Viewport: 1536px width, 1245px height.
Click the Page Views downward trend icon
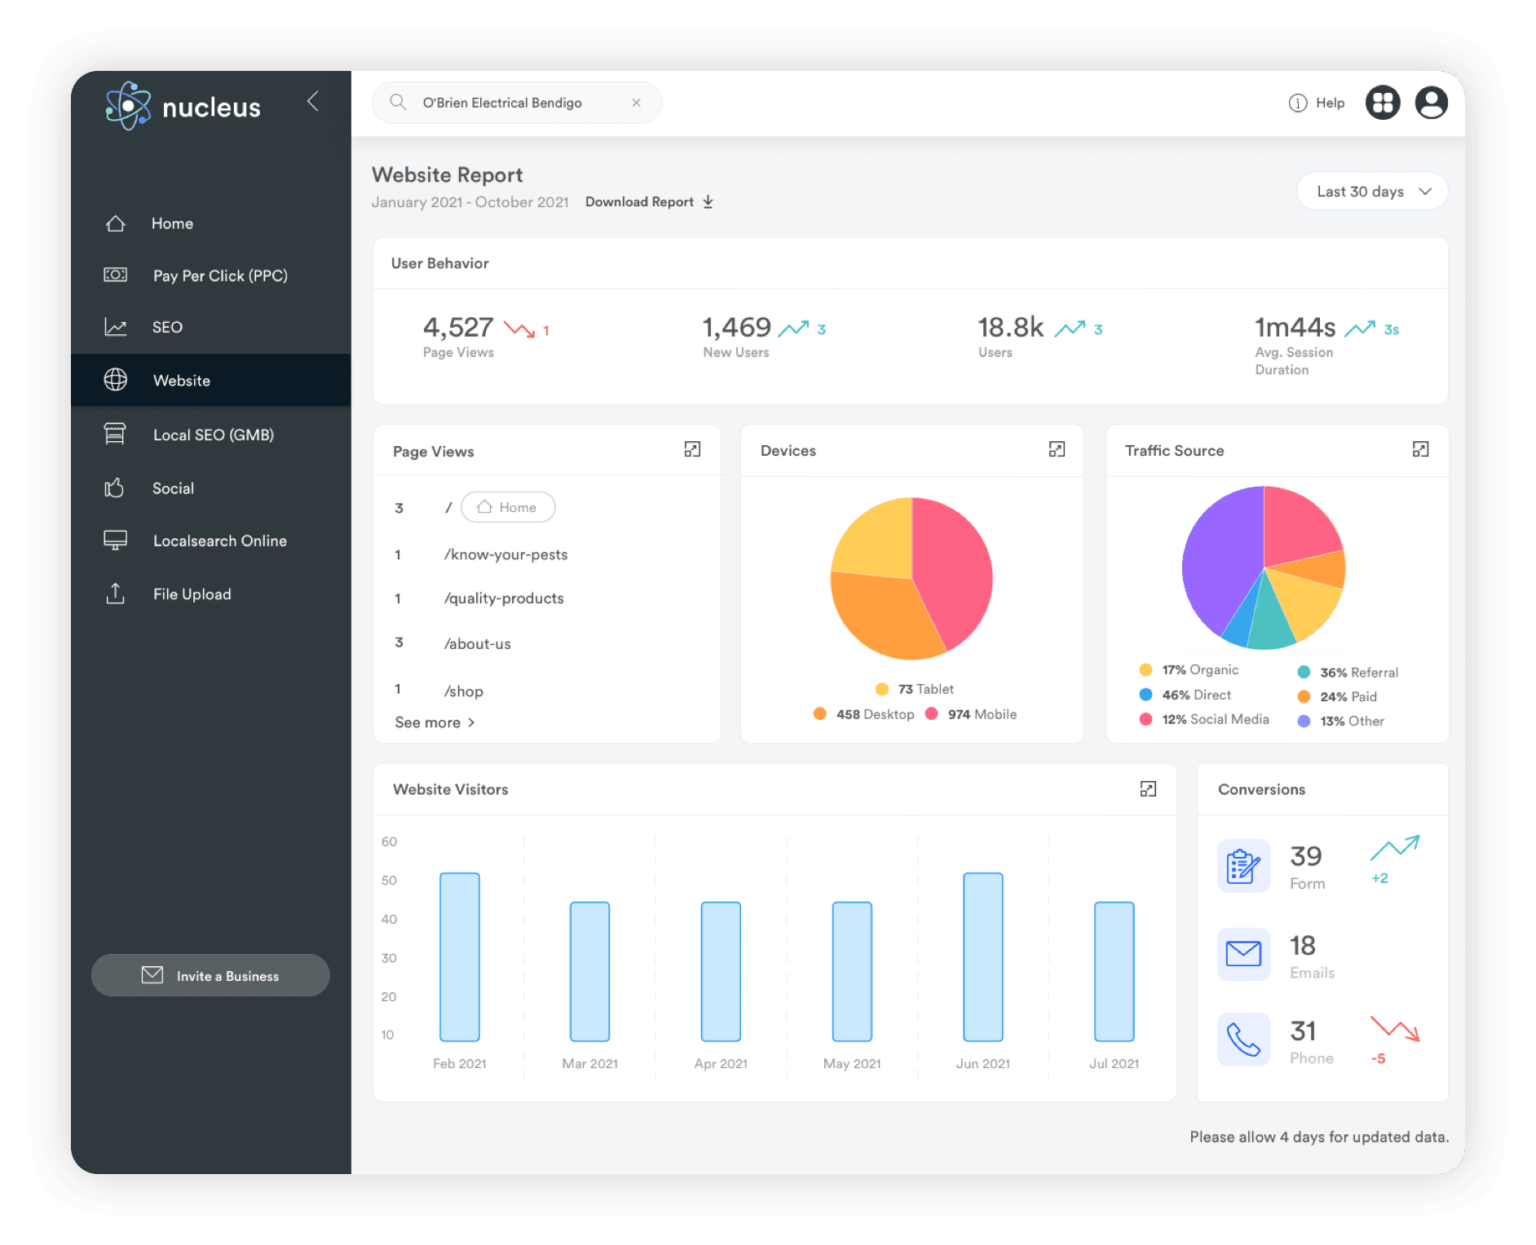pos(519,329)
